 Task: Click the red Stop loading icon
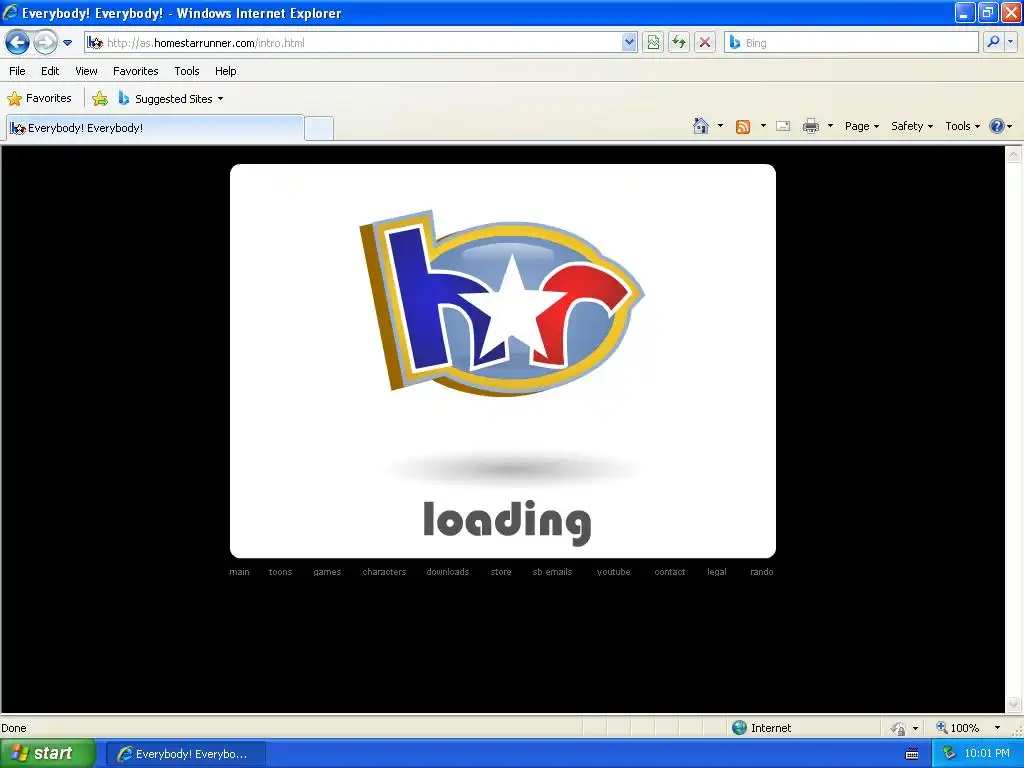click(x=705, y=42)
